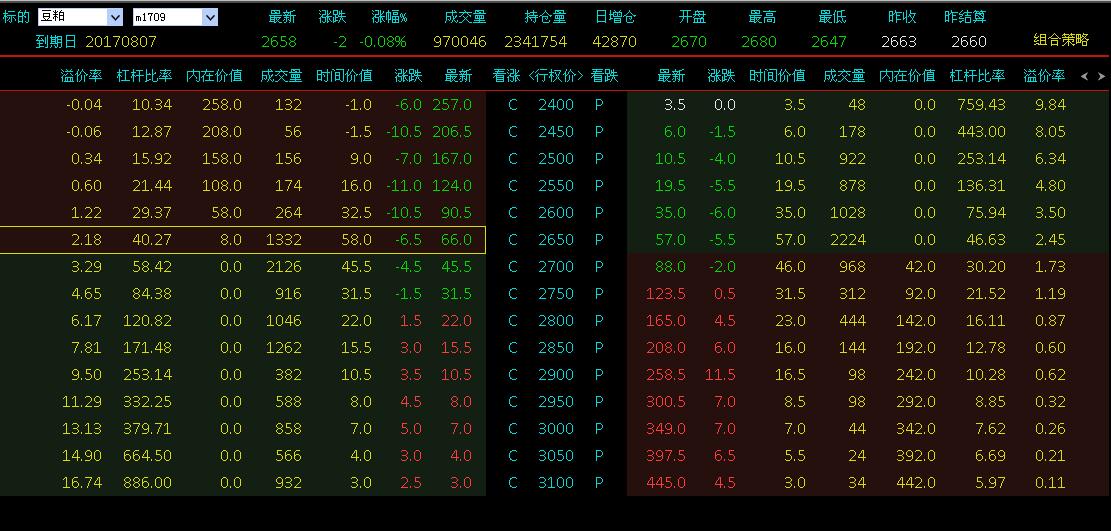This screenshot has width=1111, height=531.
Task: Click call premium rate 16.74
Action: click(82, 482)
